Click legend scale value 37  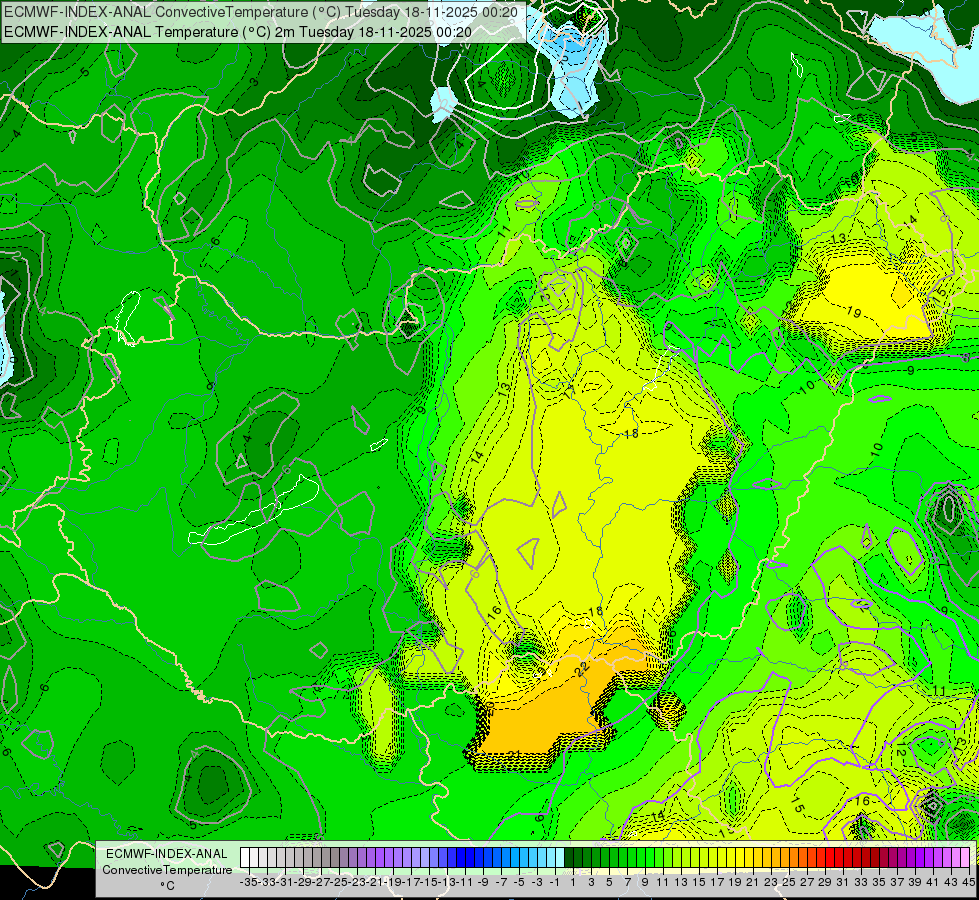click(x=897, y=882)
